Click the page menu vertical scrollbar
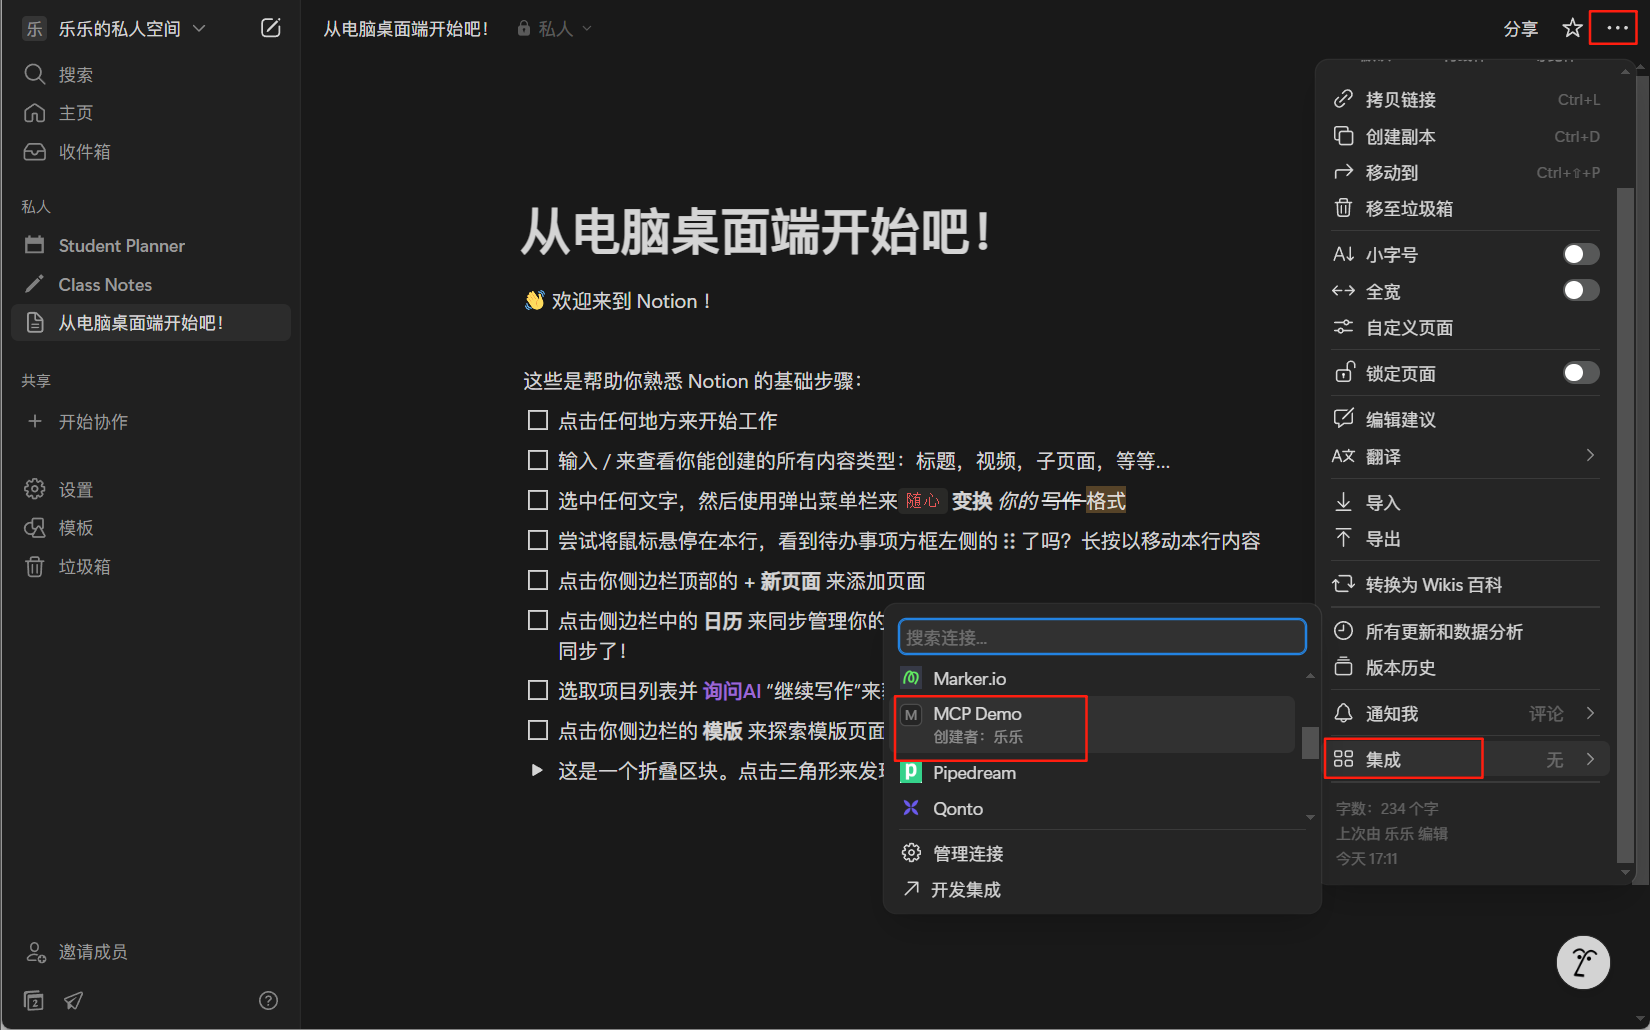The image size is (1650, 1030). [x=1625, y=525]
